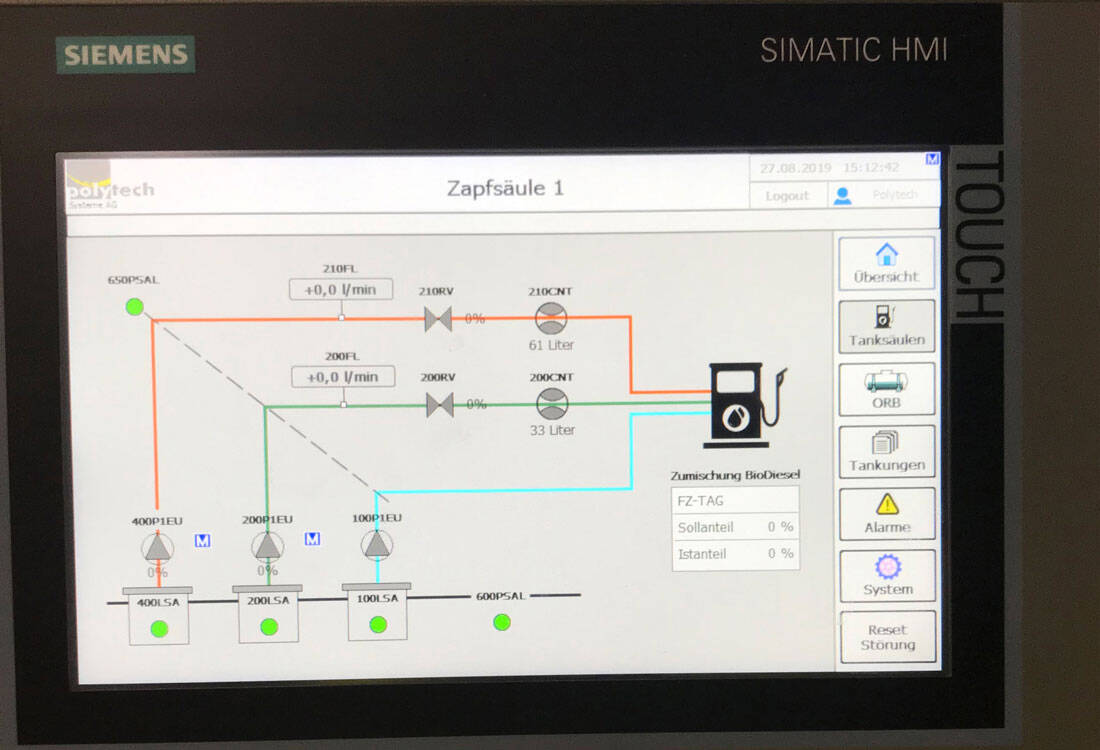The height and width of the screenshot is (750, 1100).
Task: Click the 600PSAL green status indicator
Action: pos(502,622)
